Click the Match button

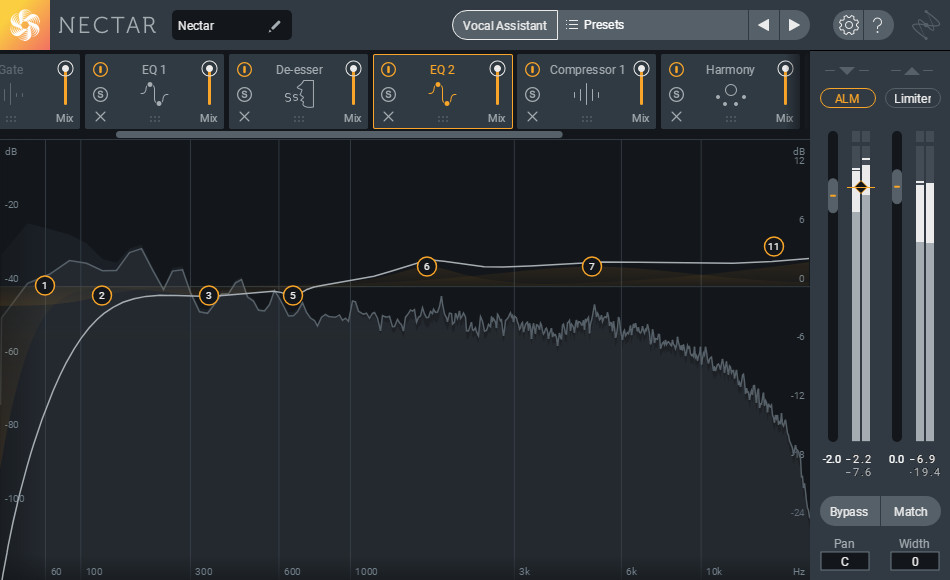pyautogui.click(x=911, y=512)
